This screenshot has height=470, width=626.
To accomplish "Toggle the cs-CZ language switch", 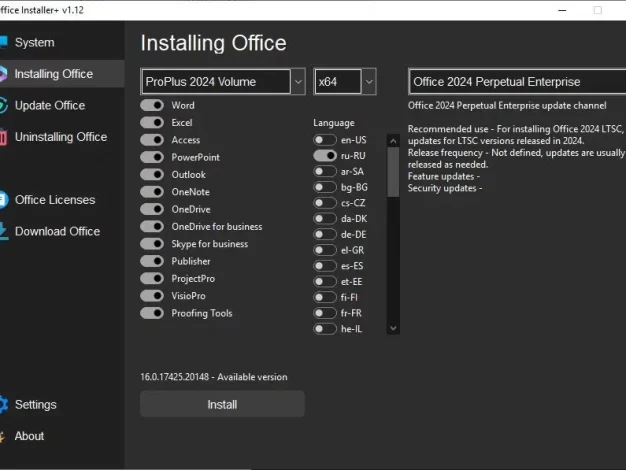I will coord(325,203).
